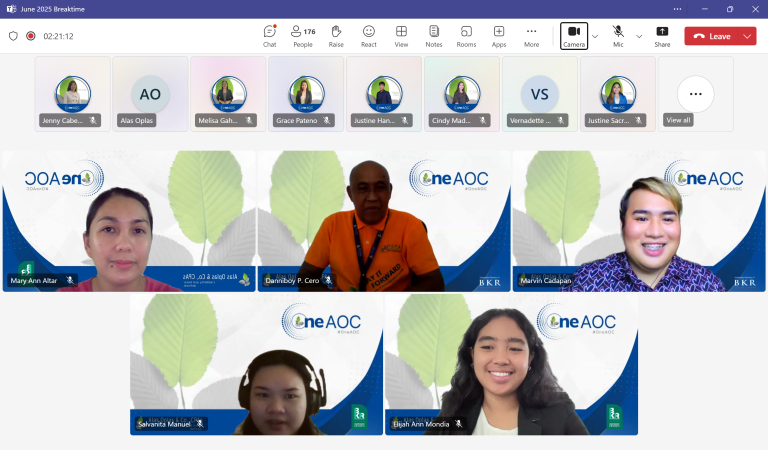
Task: Toggle the Camera on or off
Action: click(574, 36)
